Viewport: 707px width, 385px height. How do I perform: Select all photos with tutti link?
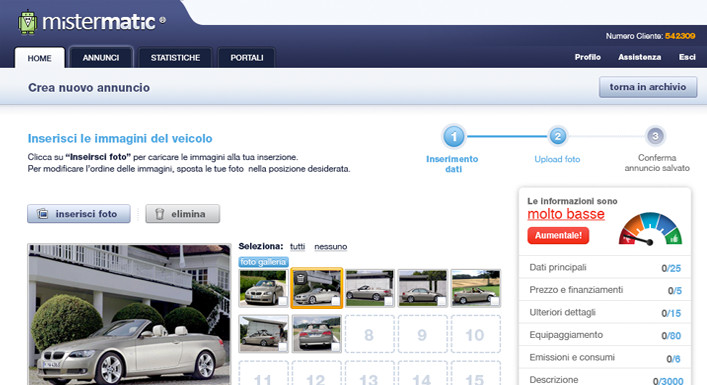tap(297, 247)
